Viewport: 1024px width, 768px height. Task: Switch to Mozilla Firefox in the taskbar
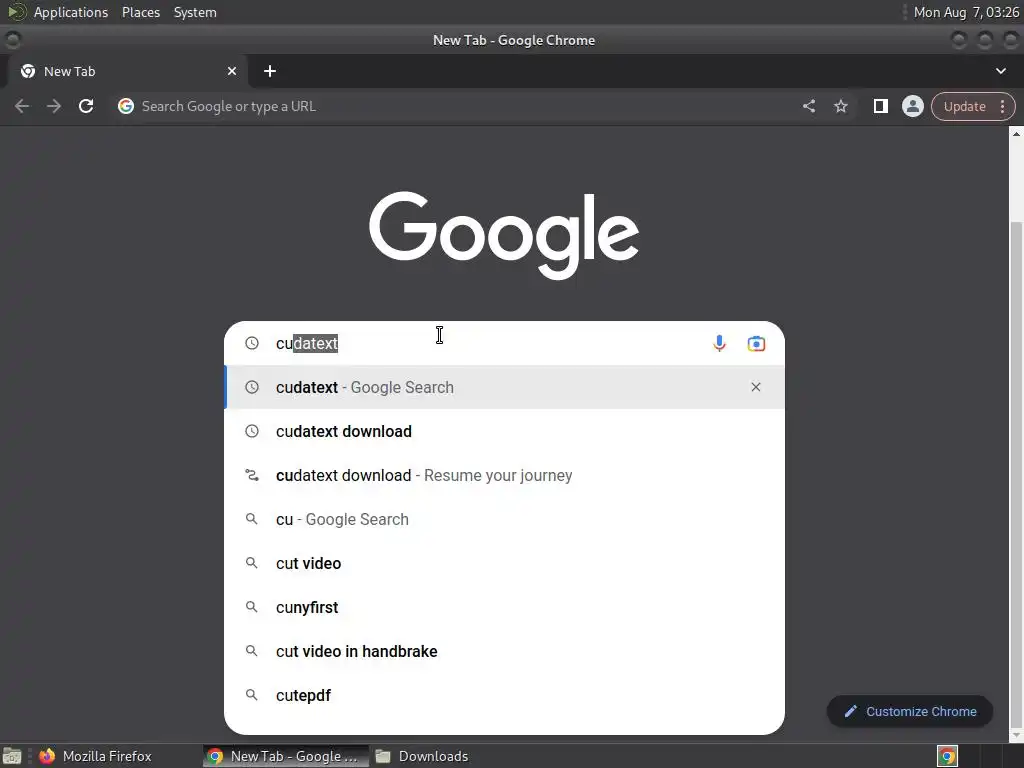pos(95,756)
